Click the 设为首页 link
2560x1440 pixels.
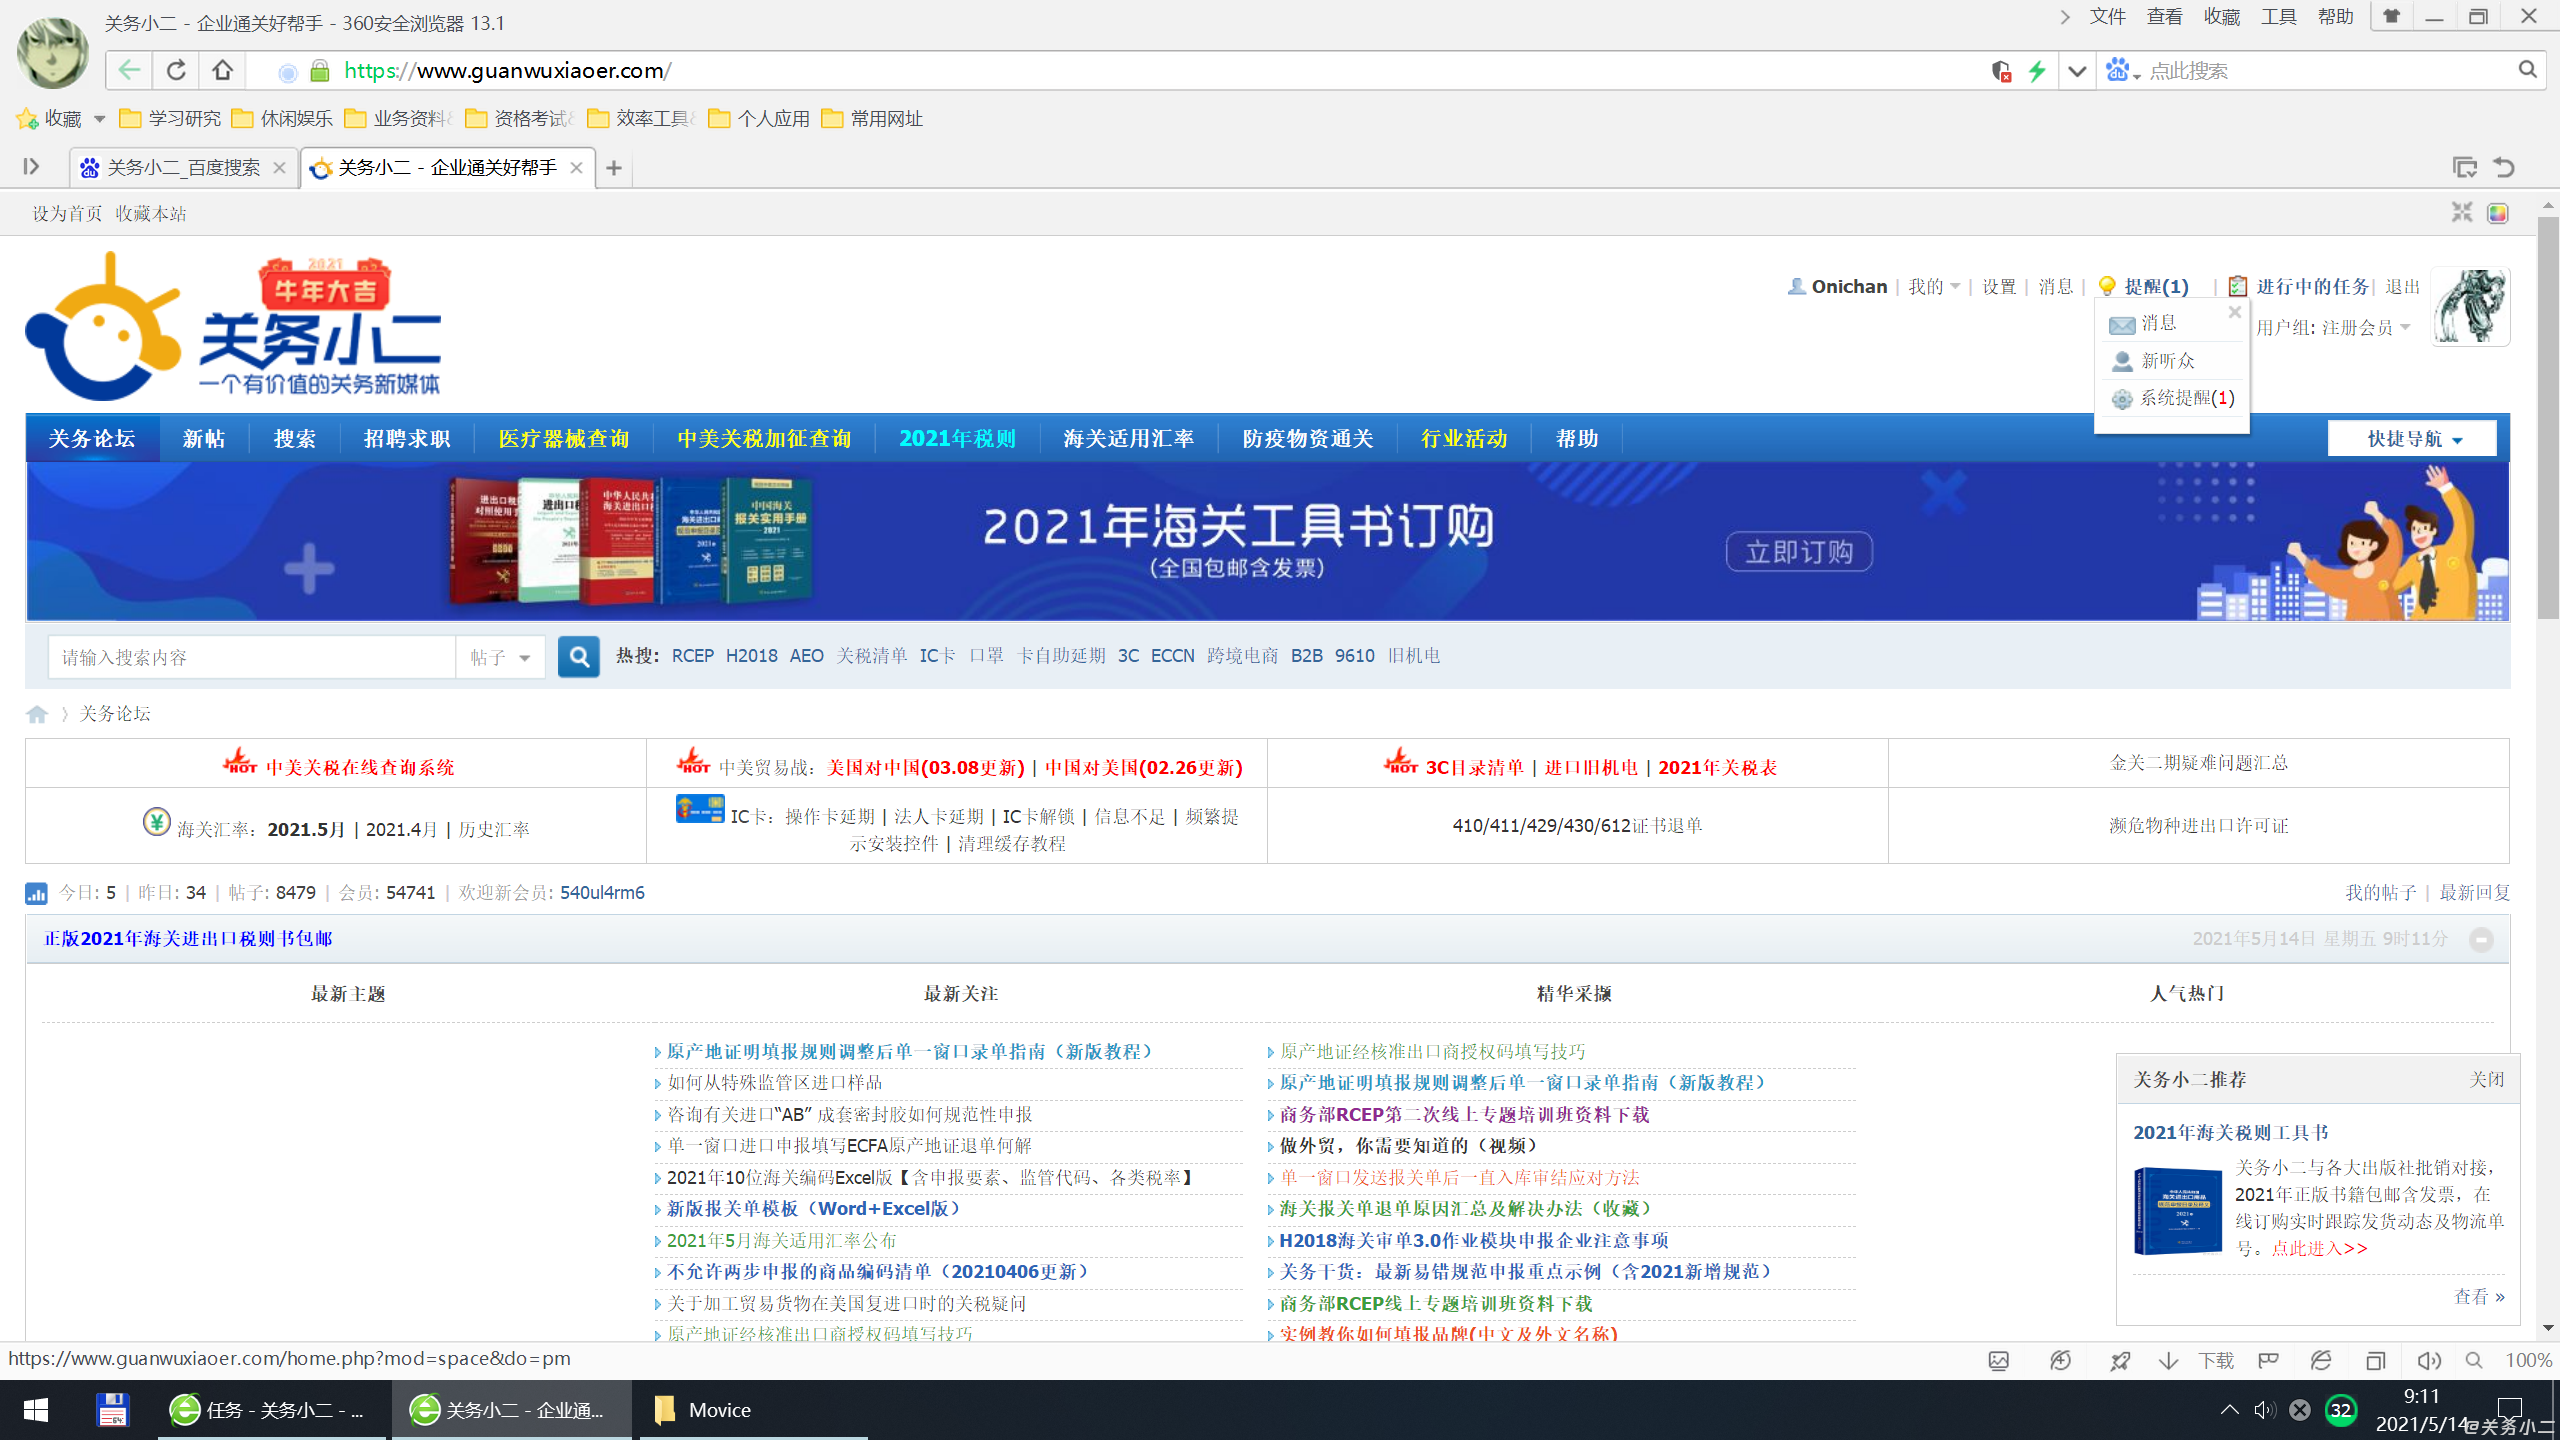(67, 213)
